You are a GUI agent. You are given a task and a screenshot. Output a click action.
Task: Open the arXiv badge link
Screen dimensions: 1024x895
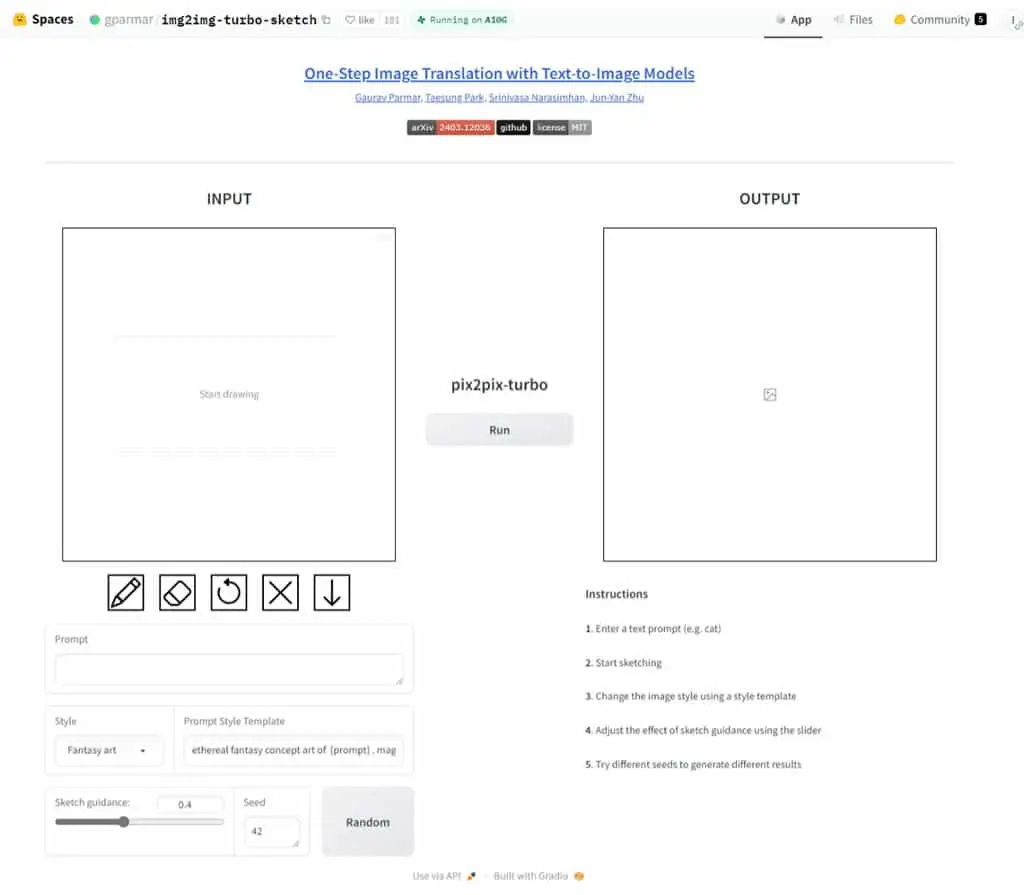click(x=451, y=127)
